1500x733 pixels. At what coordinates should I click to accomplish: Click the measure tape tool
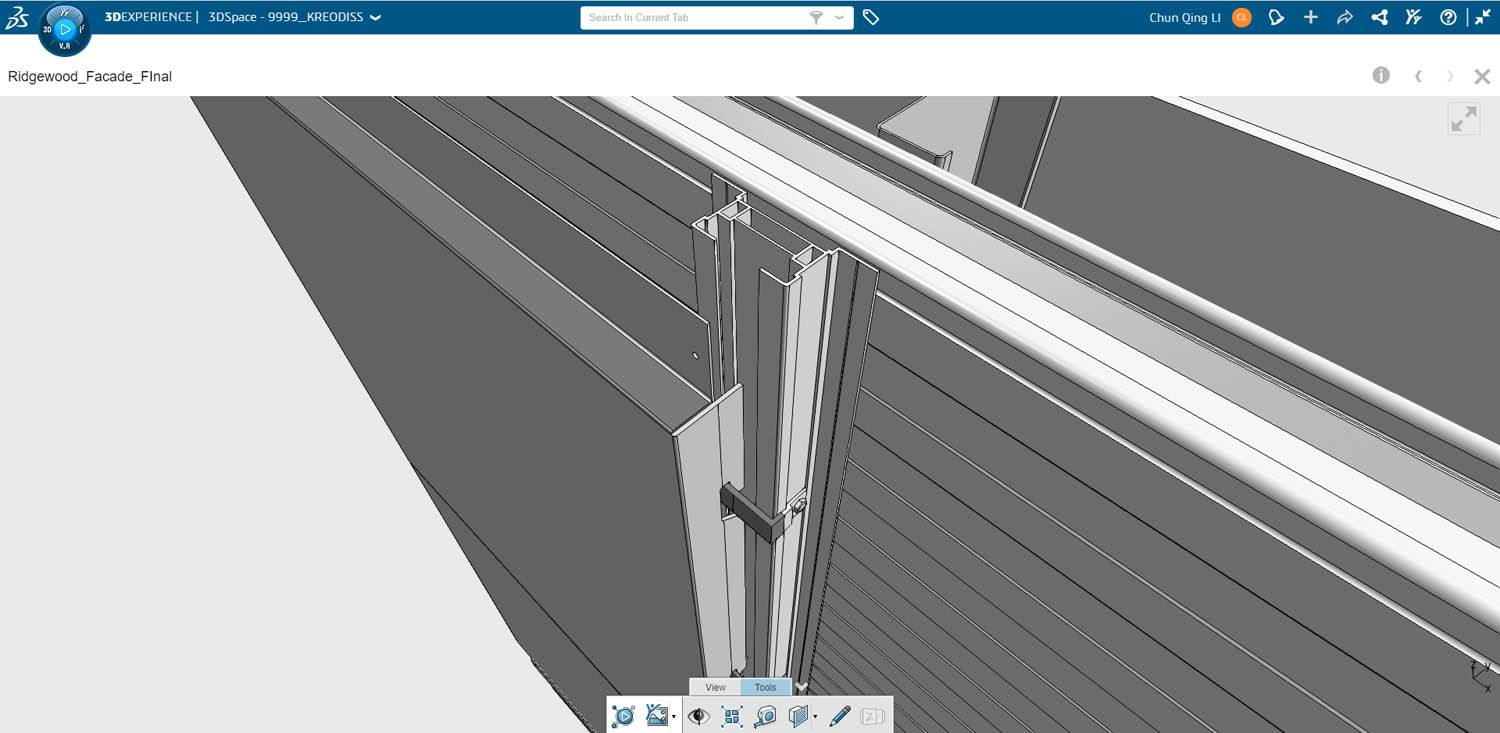(x=765, y=716)
